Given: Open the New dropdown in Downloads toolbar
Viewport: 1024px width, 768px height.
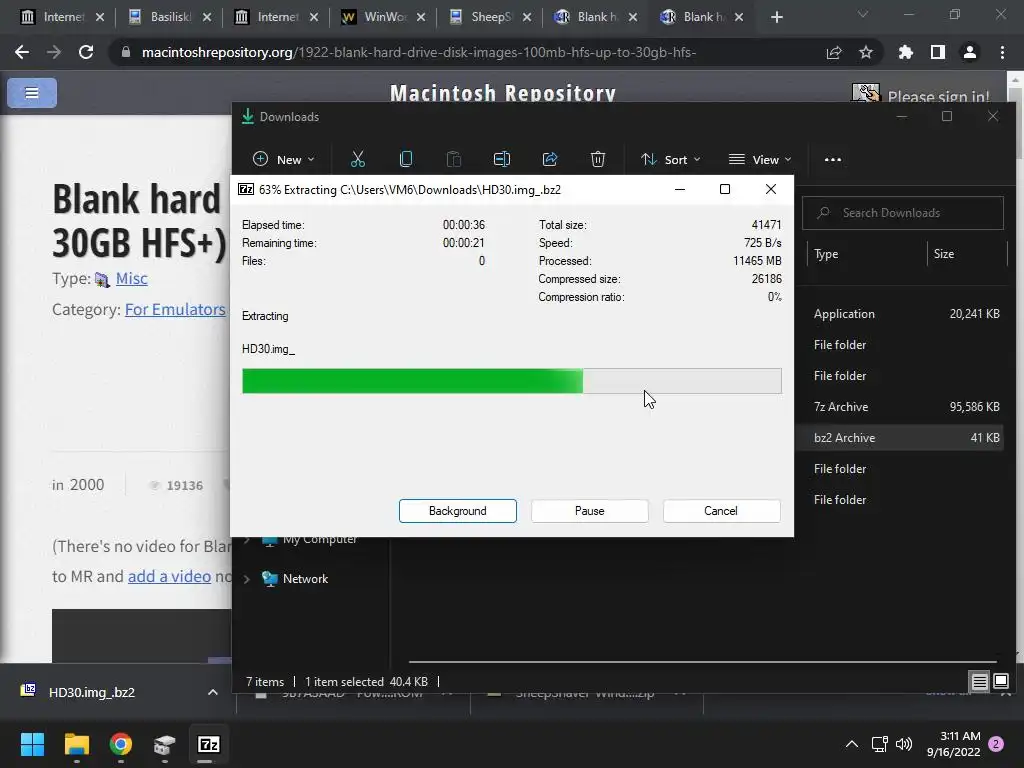Looking at the screenshot, I should pyautogui.click(x=283, y=159).
